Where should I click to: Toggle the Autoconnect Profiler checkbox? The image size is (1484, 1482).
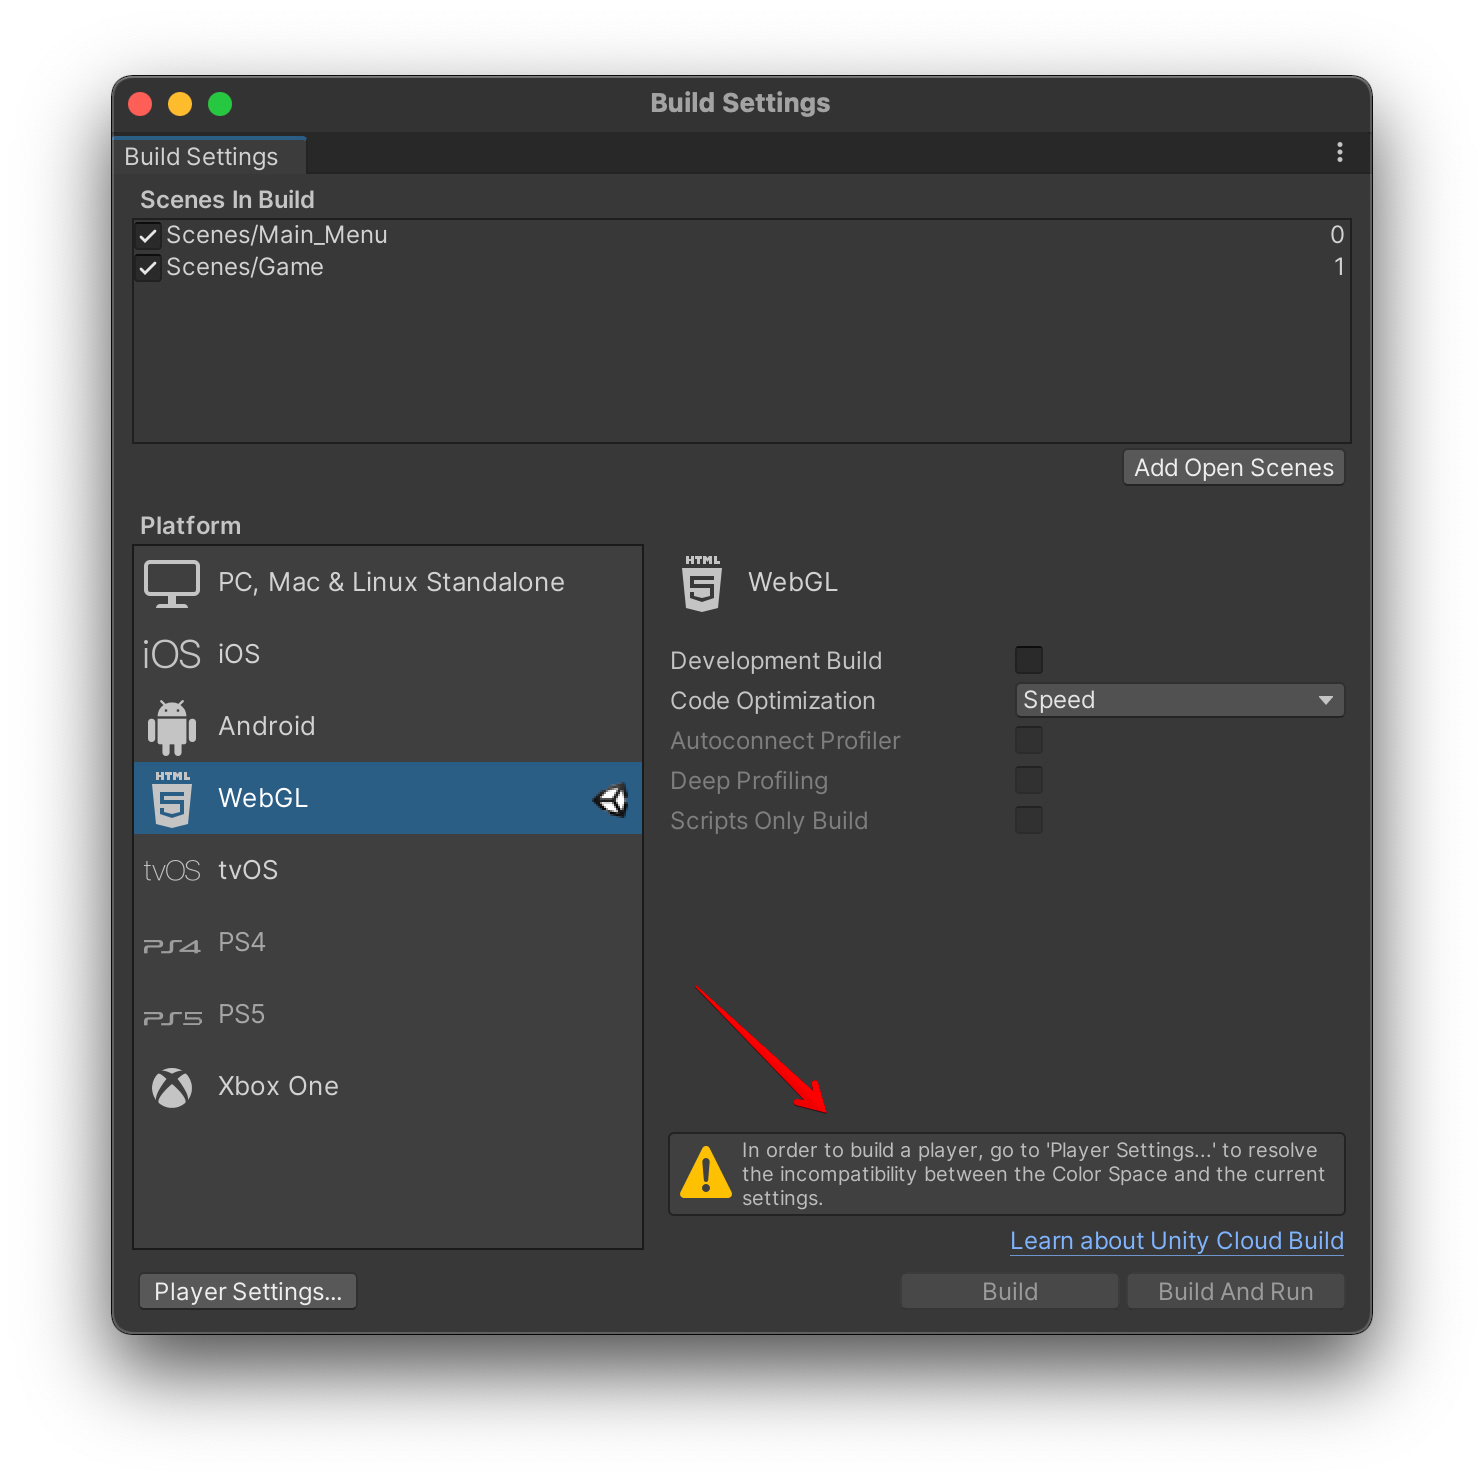[x=1029, y=740]
